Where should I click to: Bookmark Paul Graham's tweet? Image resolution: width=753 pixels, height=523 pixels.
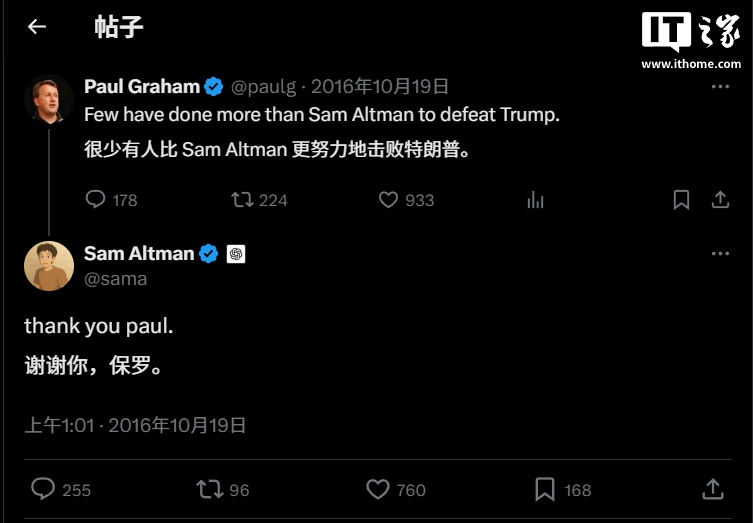tap(681, 200)
